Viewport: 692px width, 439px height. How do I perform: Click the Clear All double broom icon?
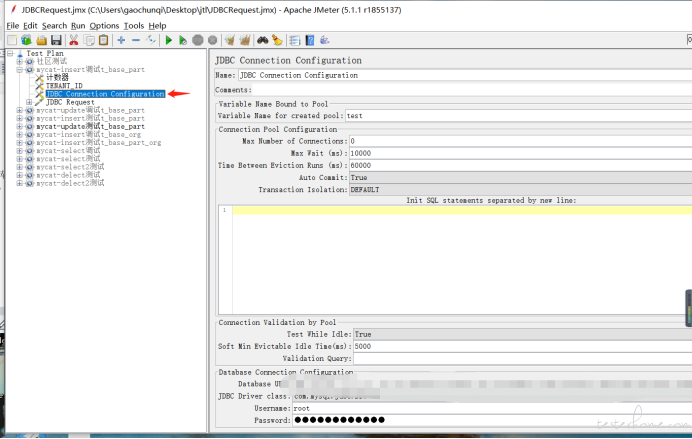(x=245, y=40)
